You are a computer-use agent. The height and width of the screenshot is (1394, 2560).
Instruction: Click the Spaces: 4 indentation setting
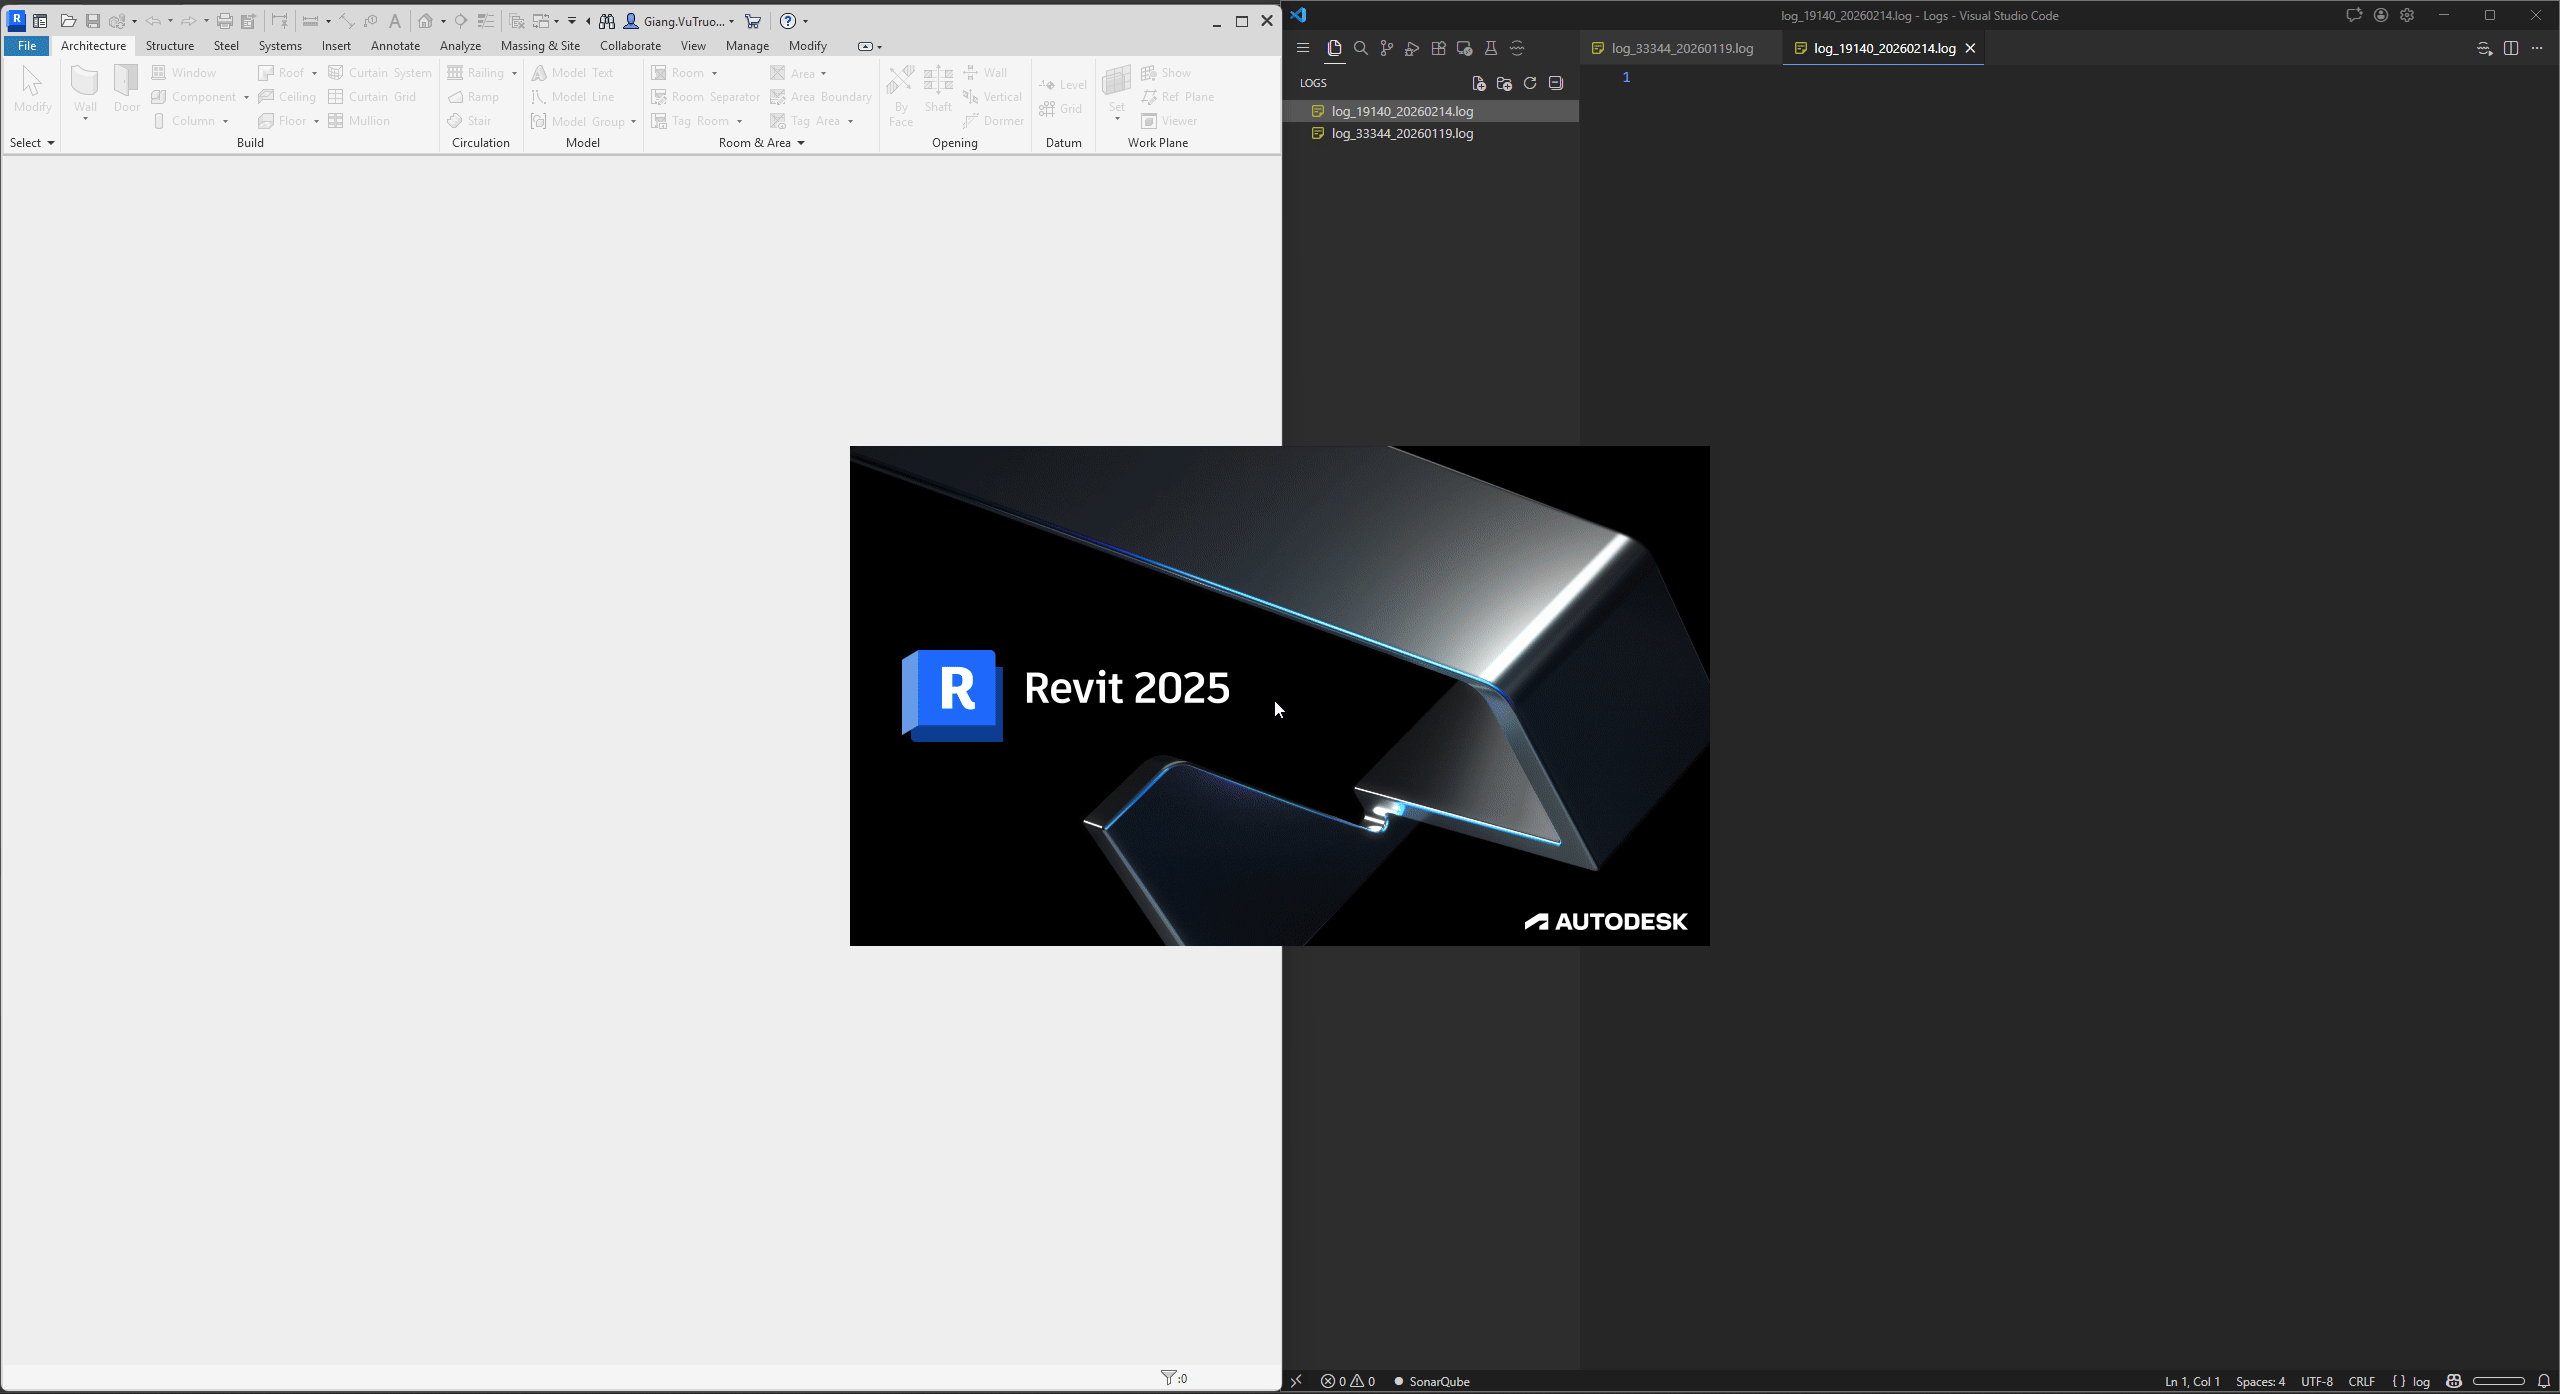pos(2260,1381)
